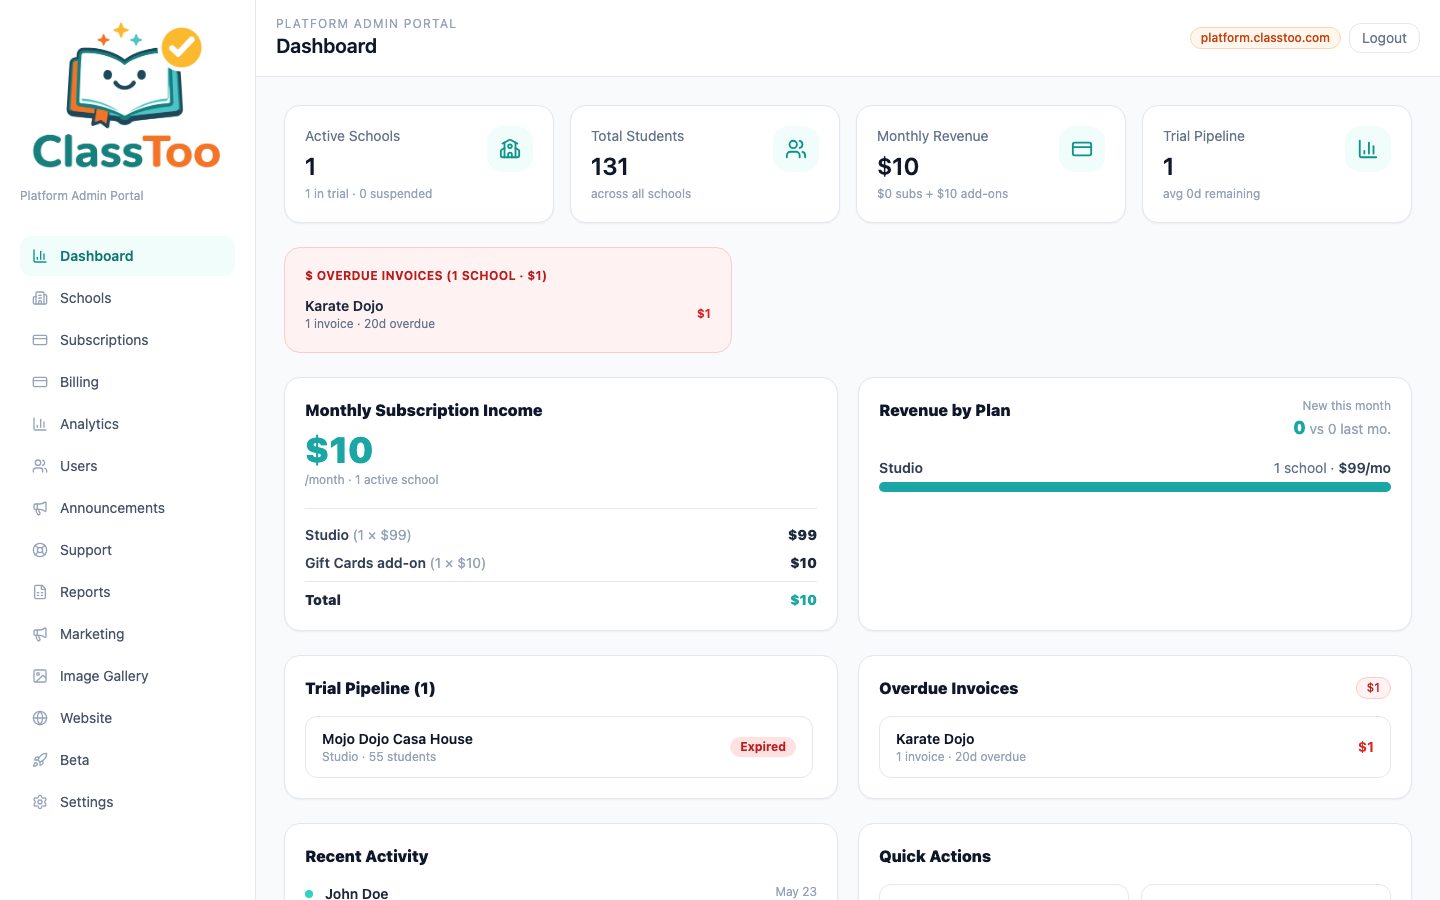1440x900 pixels.
Task: Click the Support lifebuoy icon in sidebar
Action: click(40, 550)
